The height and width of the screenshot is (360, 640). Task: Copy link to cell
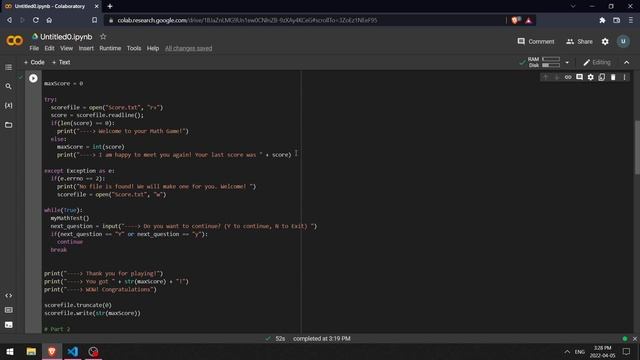[568, 77]
